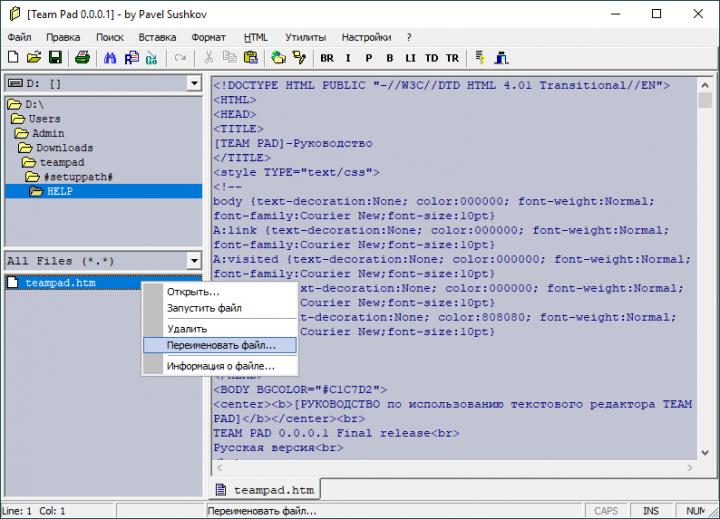The image size is (720, 519).
Task: Choose Переименовать файл... in context menu
Action: [x=220, y=345]
